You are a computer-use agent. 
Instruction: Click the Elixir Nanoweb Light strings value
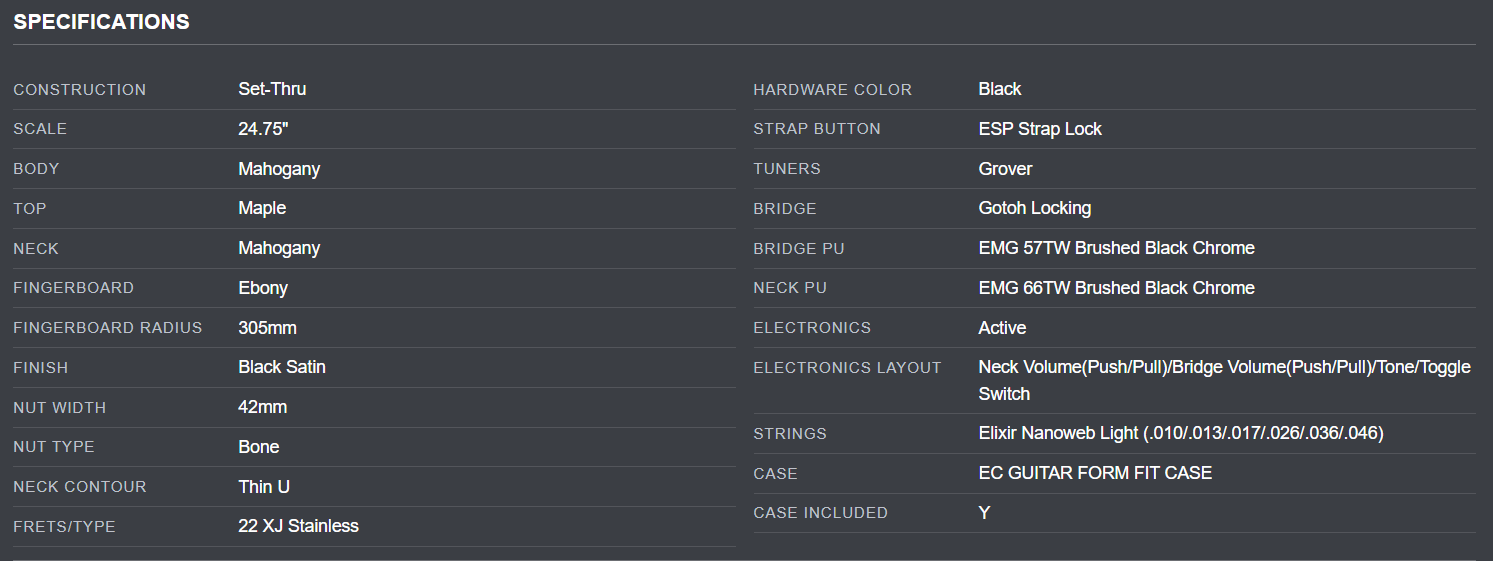pos(1180,433)
